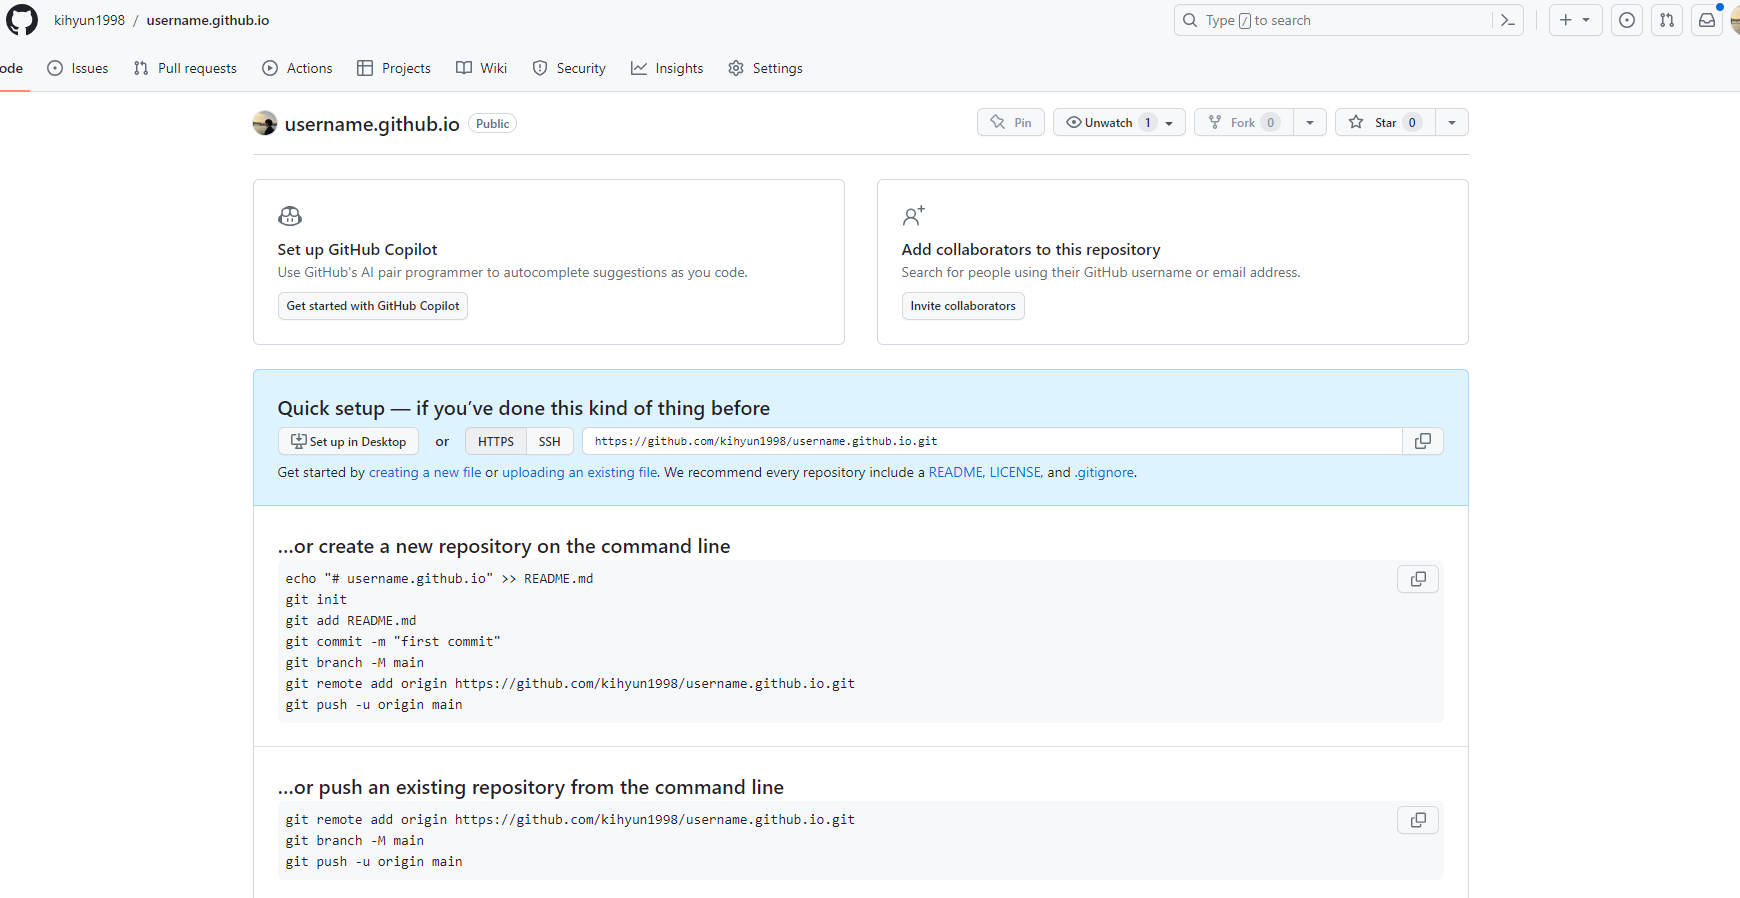Click the username.github.io repository title

[372, 124]
